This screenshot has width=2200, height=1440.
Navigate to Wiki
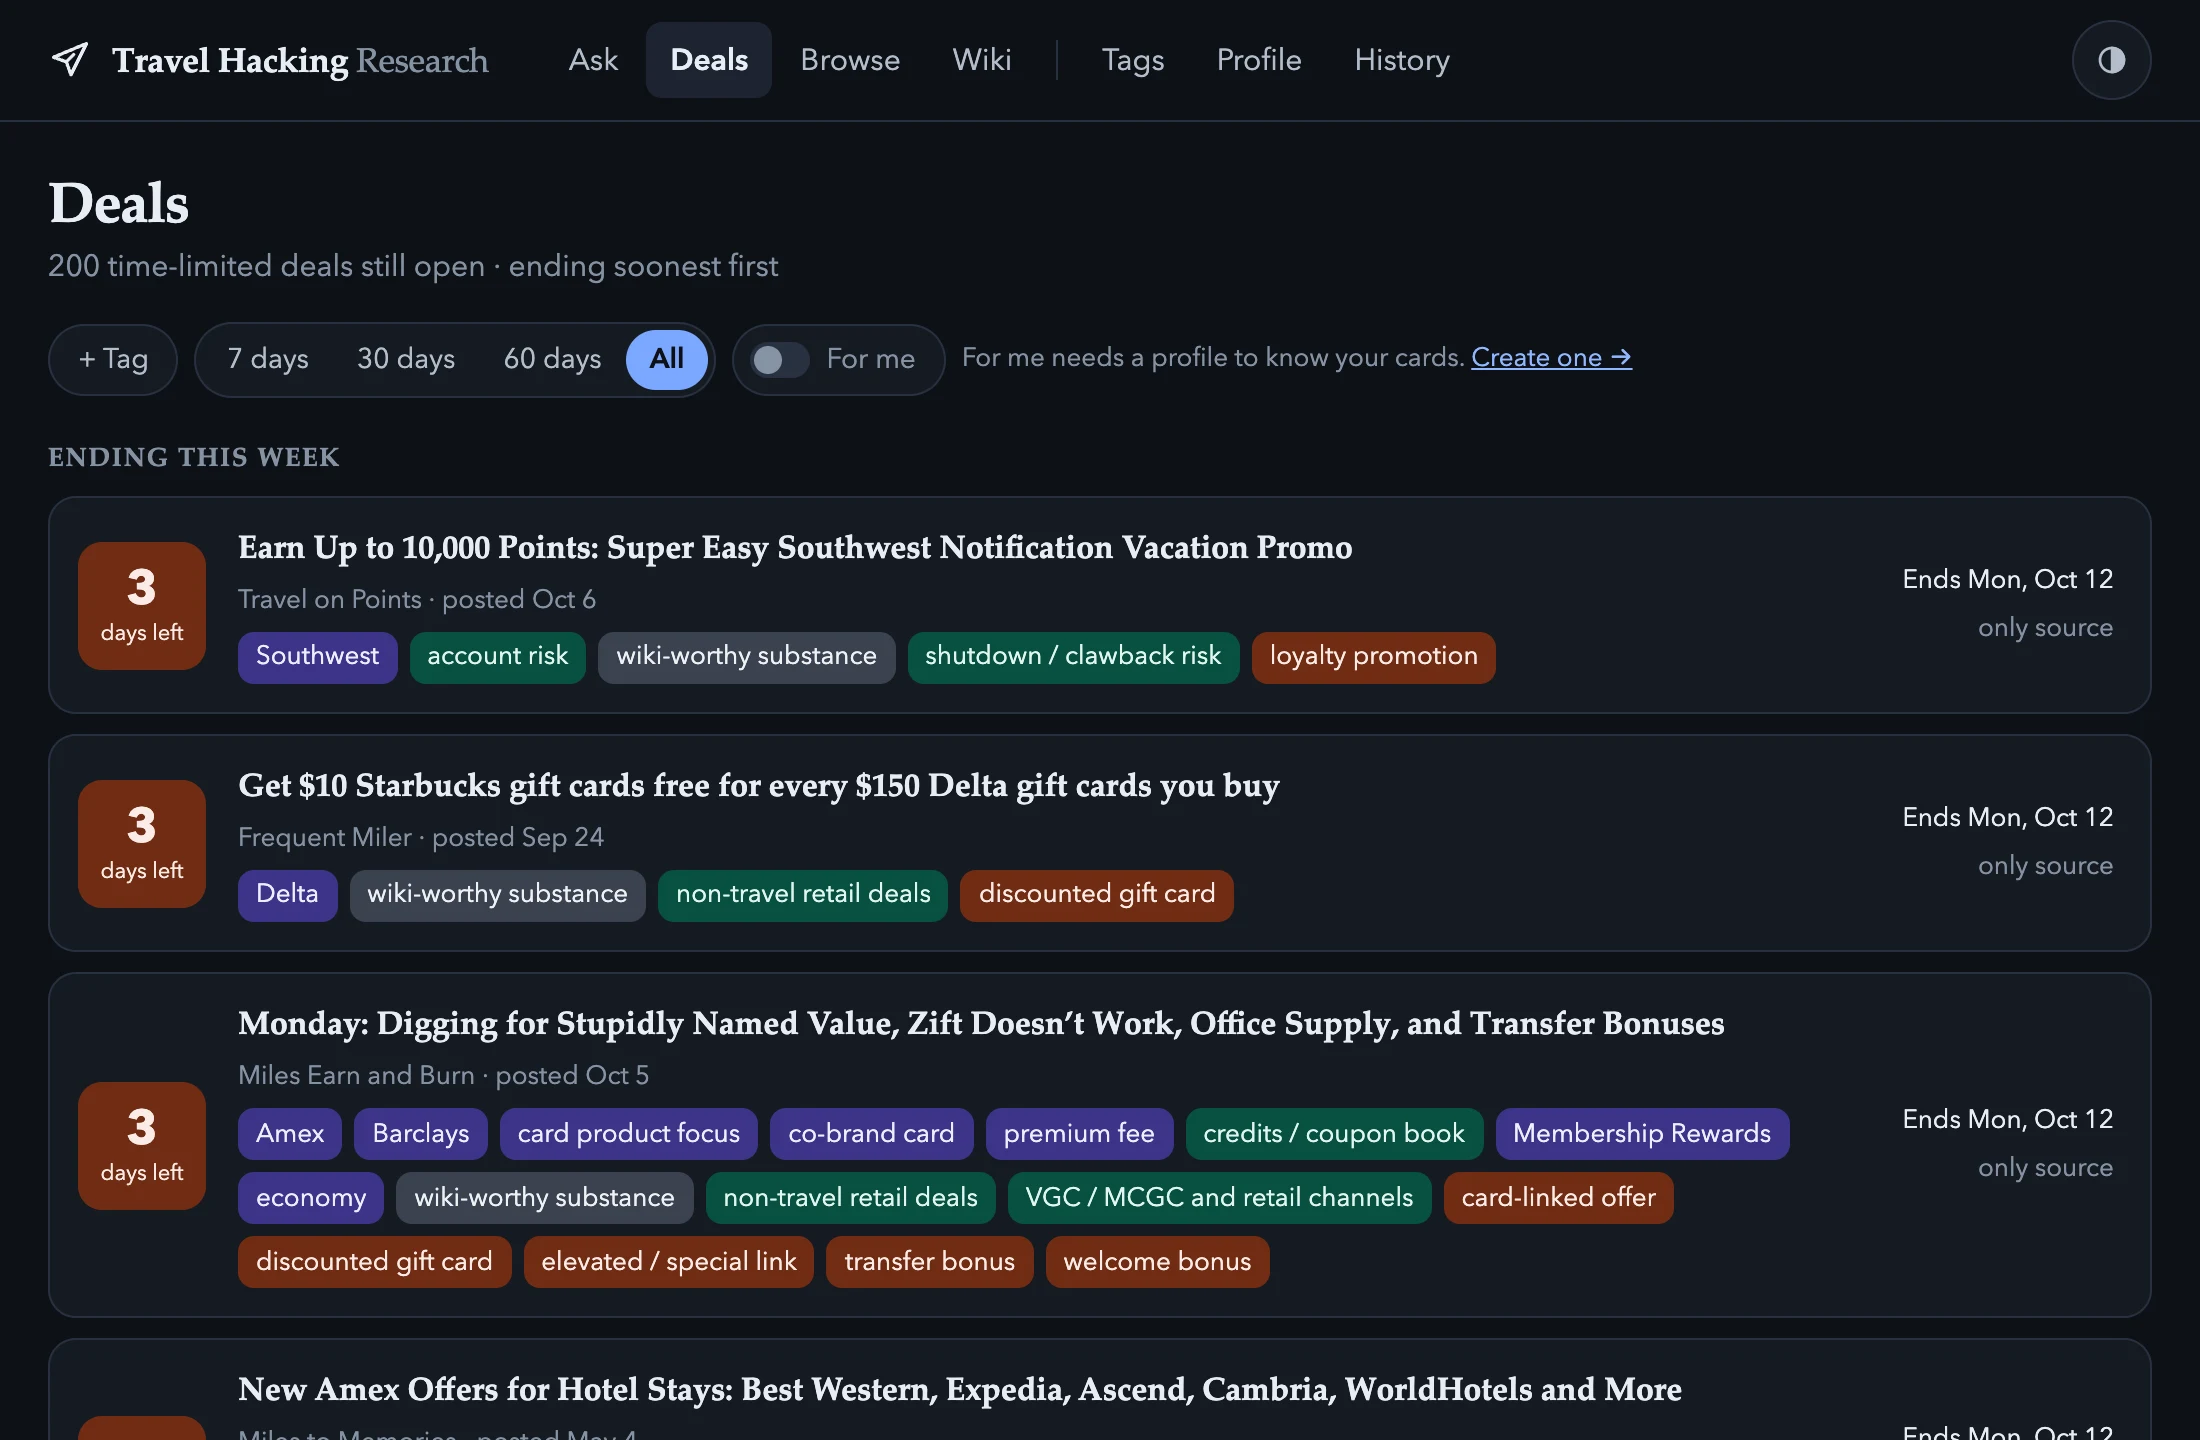point(982,60)
